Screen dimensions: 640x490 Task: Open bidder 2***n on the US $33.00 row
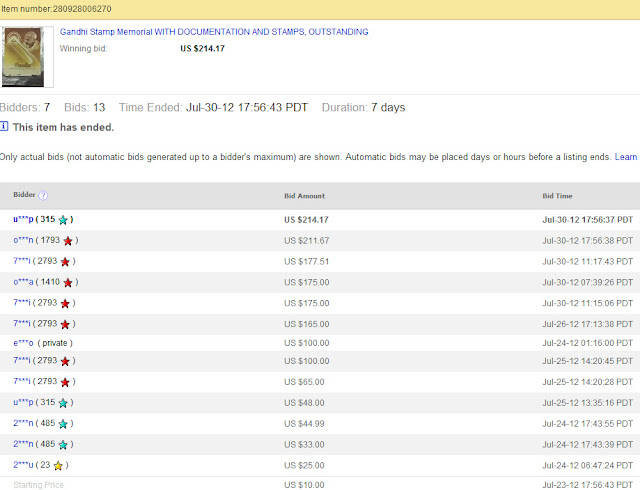(23, 444)
